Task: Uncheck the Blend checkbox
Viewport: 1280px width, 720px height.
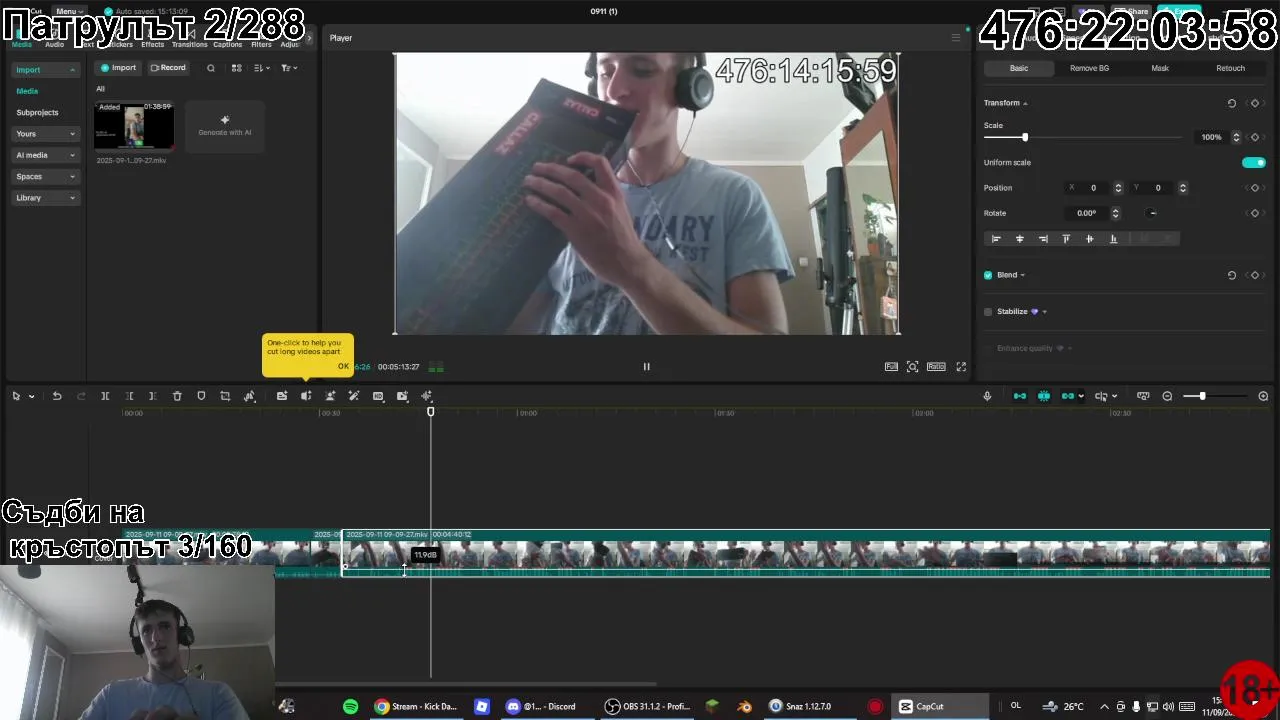Action: [988, 275]
